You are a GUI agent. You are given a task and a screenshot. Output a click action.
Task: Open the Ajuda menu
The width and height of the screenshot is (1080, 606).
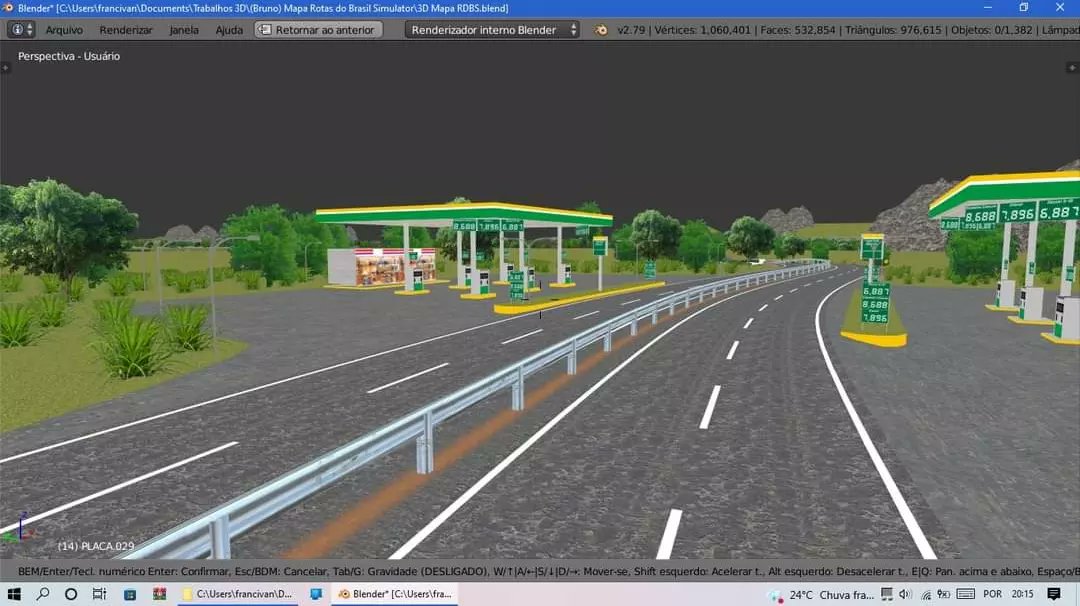[x=229, y=30]
